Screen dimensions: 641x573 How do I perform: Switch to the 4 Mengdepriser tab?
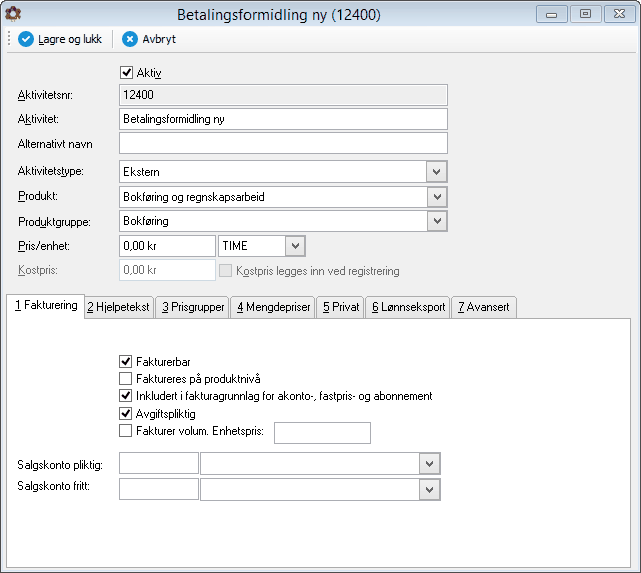pyautogui.click(x=273, y=307)
